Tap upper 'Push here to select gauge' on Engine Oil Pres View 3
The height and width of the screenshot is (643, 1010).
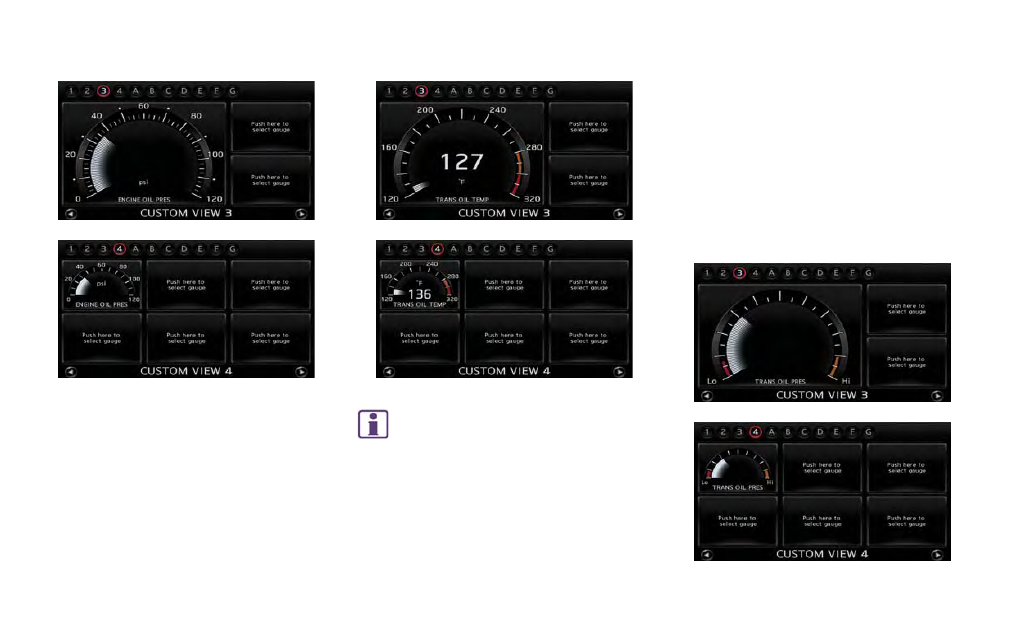tap(271, 127)
